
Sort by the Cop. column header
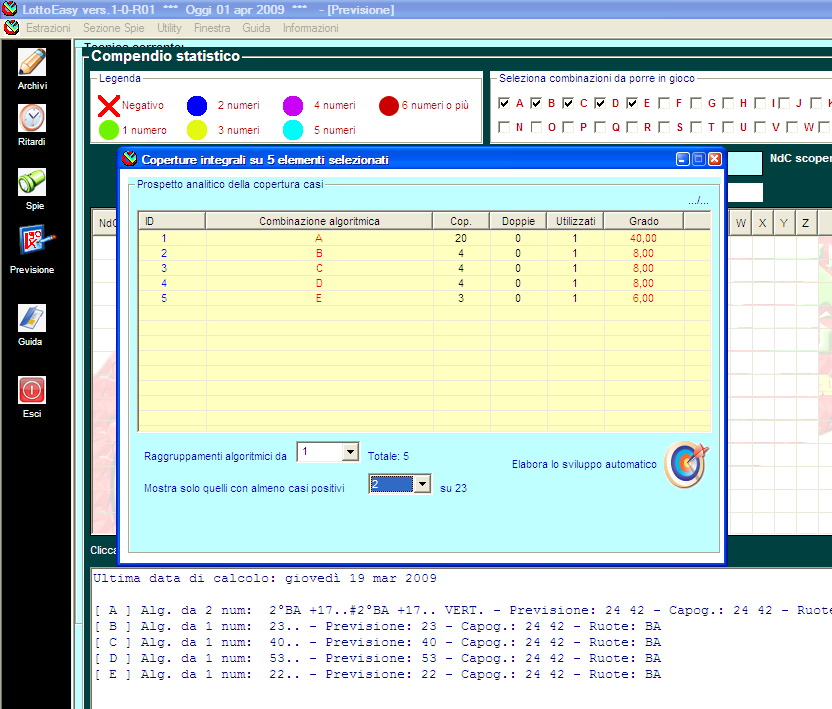click(461, 221)
